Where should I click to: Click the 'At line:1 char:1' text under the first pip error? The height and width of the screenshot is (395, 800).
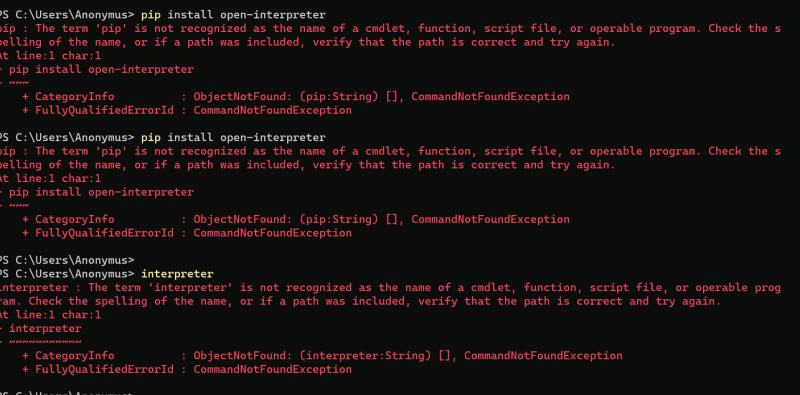(x=51, y=56)
